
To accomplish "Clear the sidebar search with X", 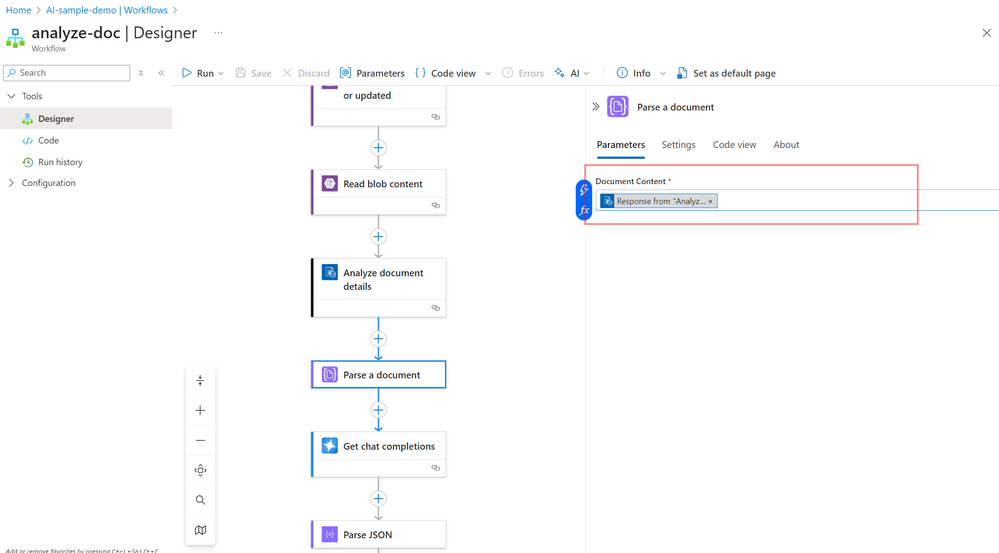I will click(141, 73).
